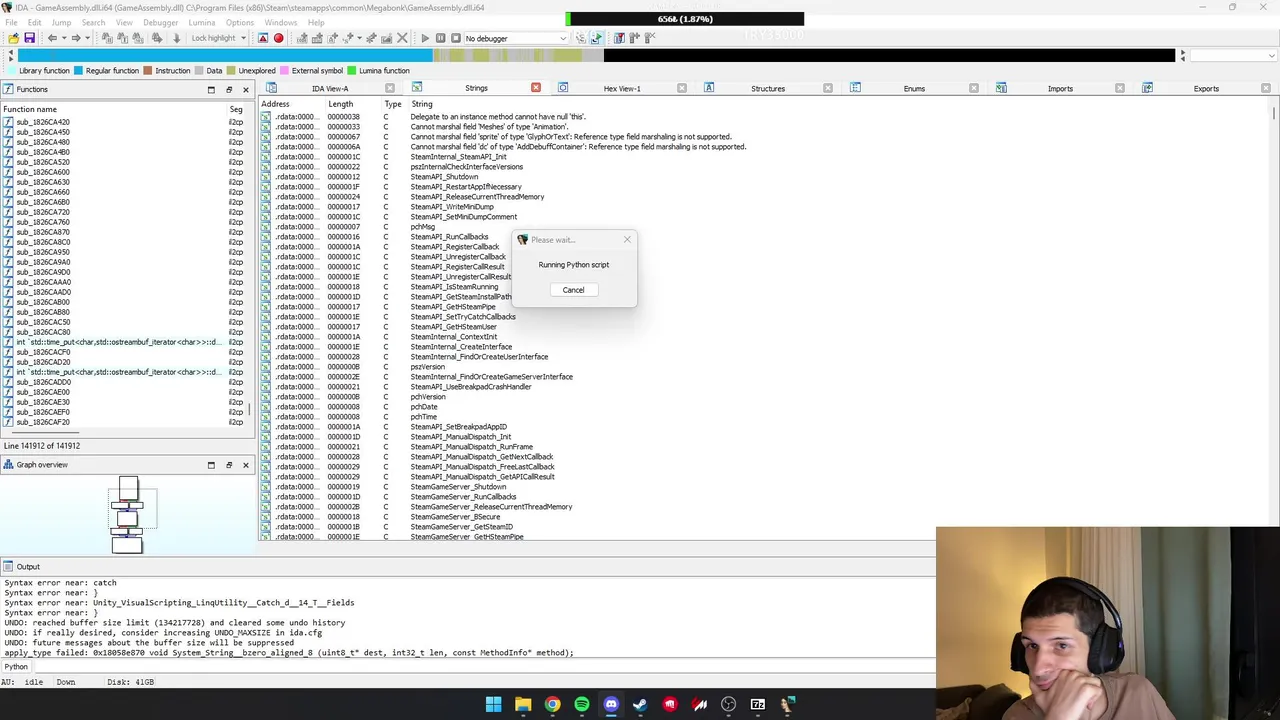Click the down arrow icon beside search icons
The width and height of the screenshot is (1280, 720).
177,38
